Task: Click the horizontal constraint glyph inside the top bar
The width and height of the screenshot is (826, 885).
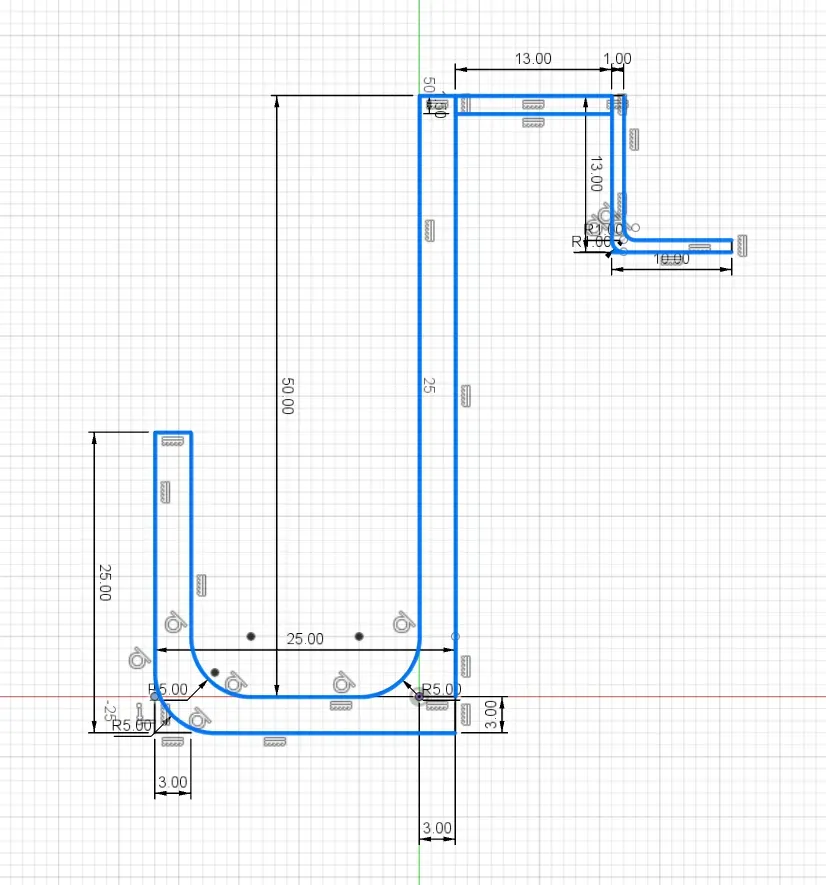Action: coord(532,104)
